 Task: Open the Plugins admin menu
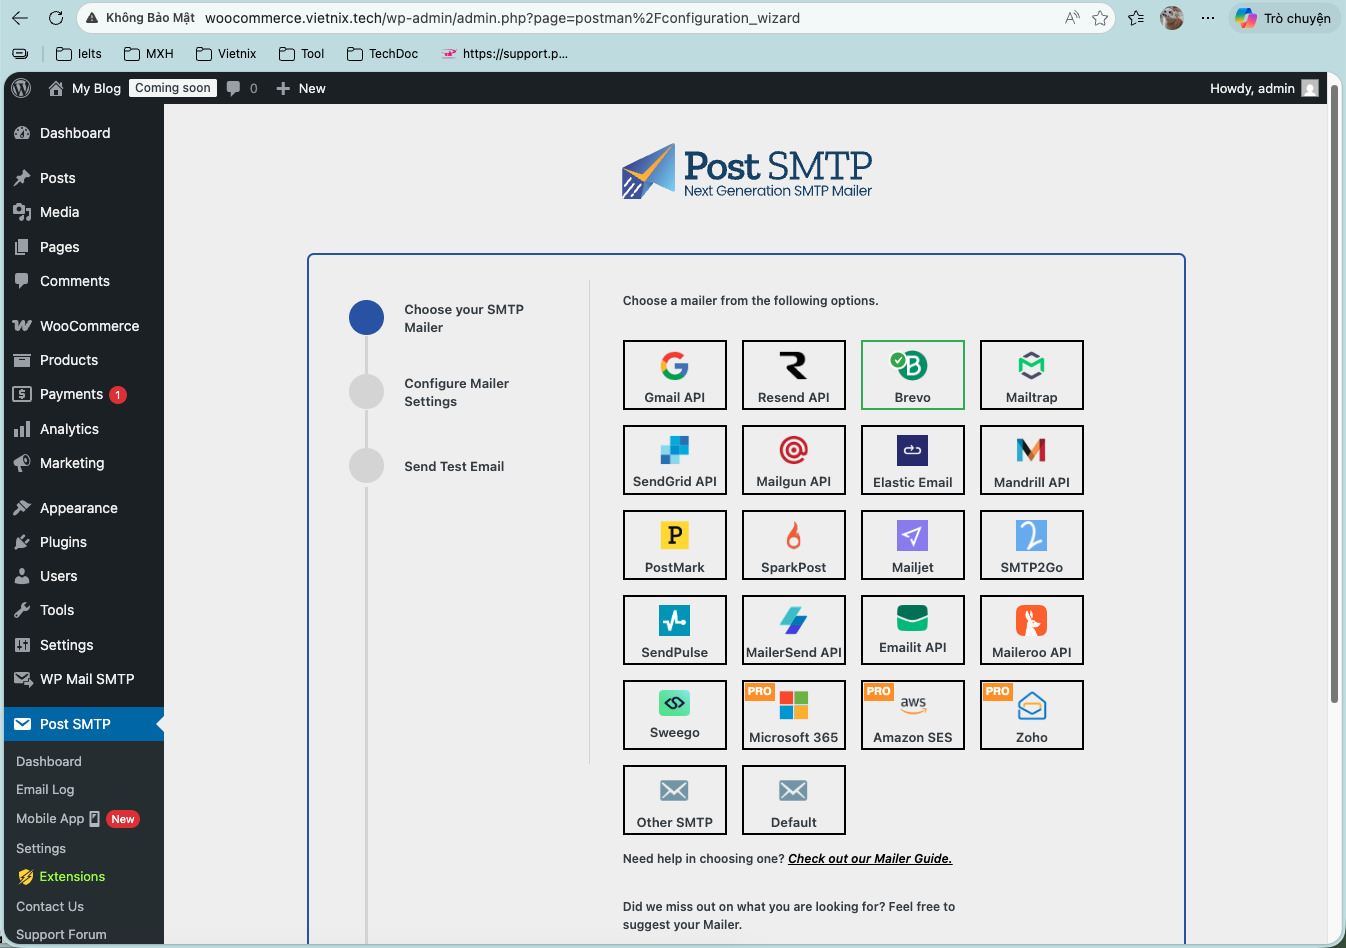pos(63,542)
